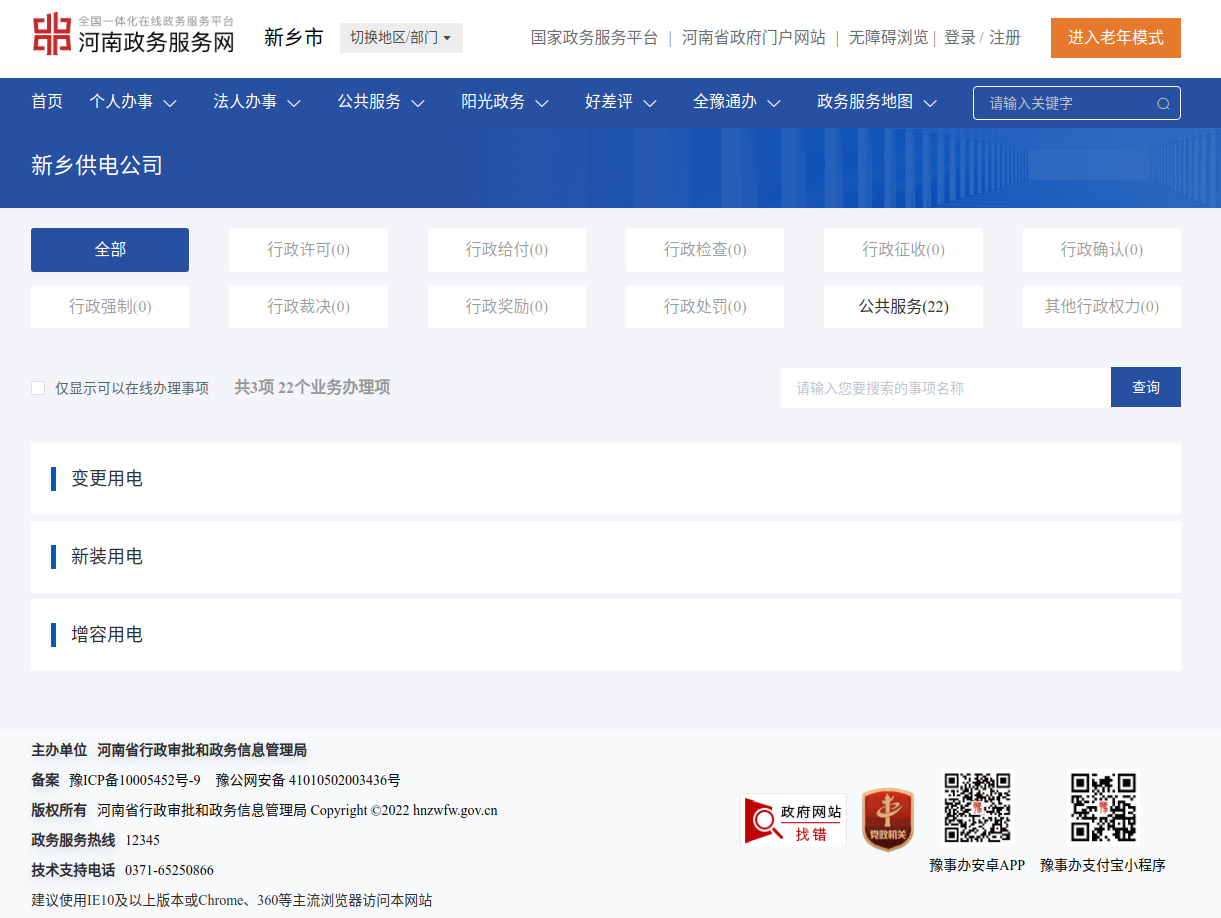Open 法人办事 in the navigation bar
Screen dimensions: 1221x918
tap(245, 102)
